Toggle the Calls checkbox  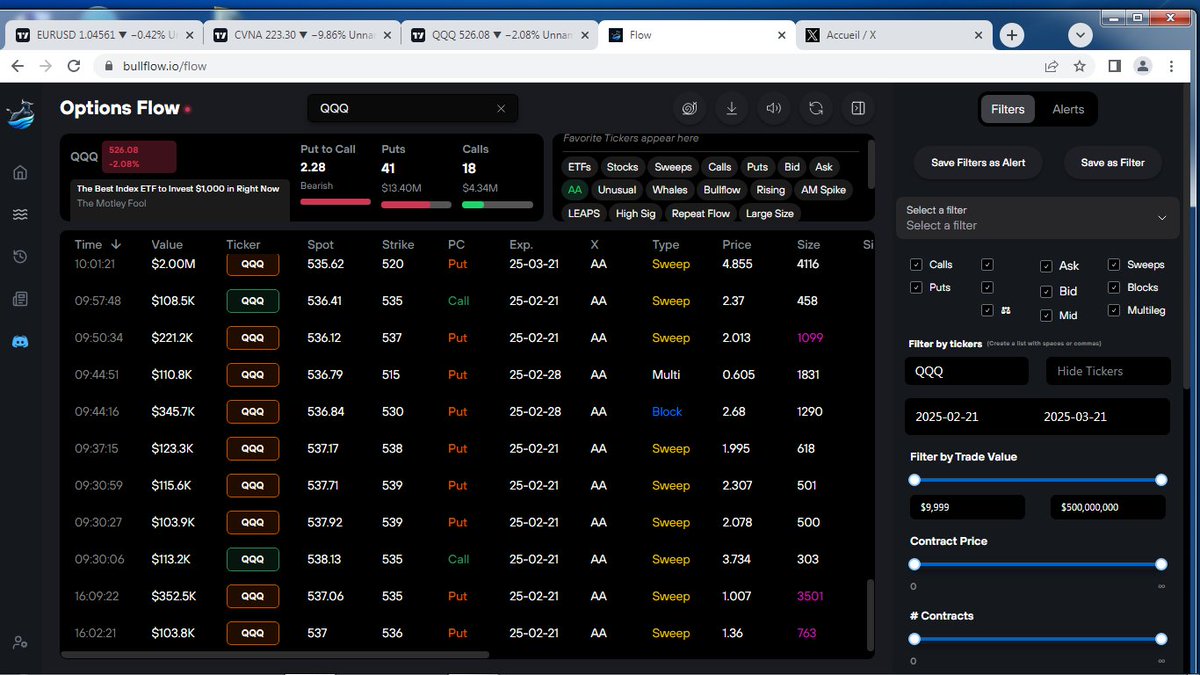click(916, 265)
